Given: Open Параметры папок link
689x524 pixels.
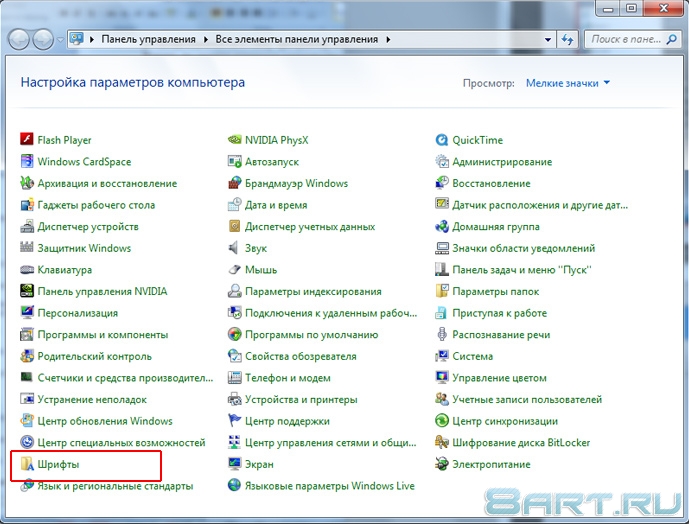Looking at the screenshot, I should click(496, 291).
